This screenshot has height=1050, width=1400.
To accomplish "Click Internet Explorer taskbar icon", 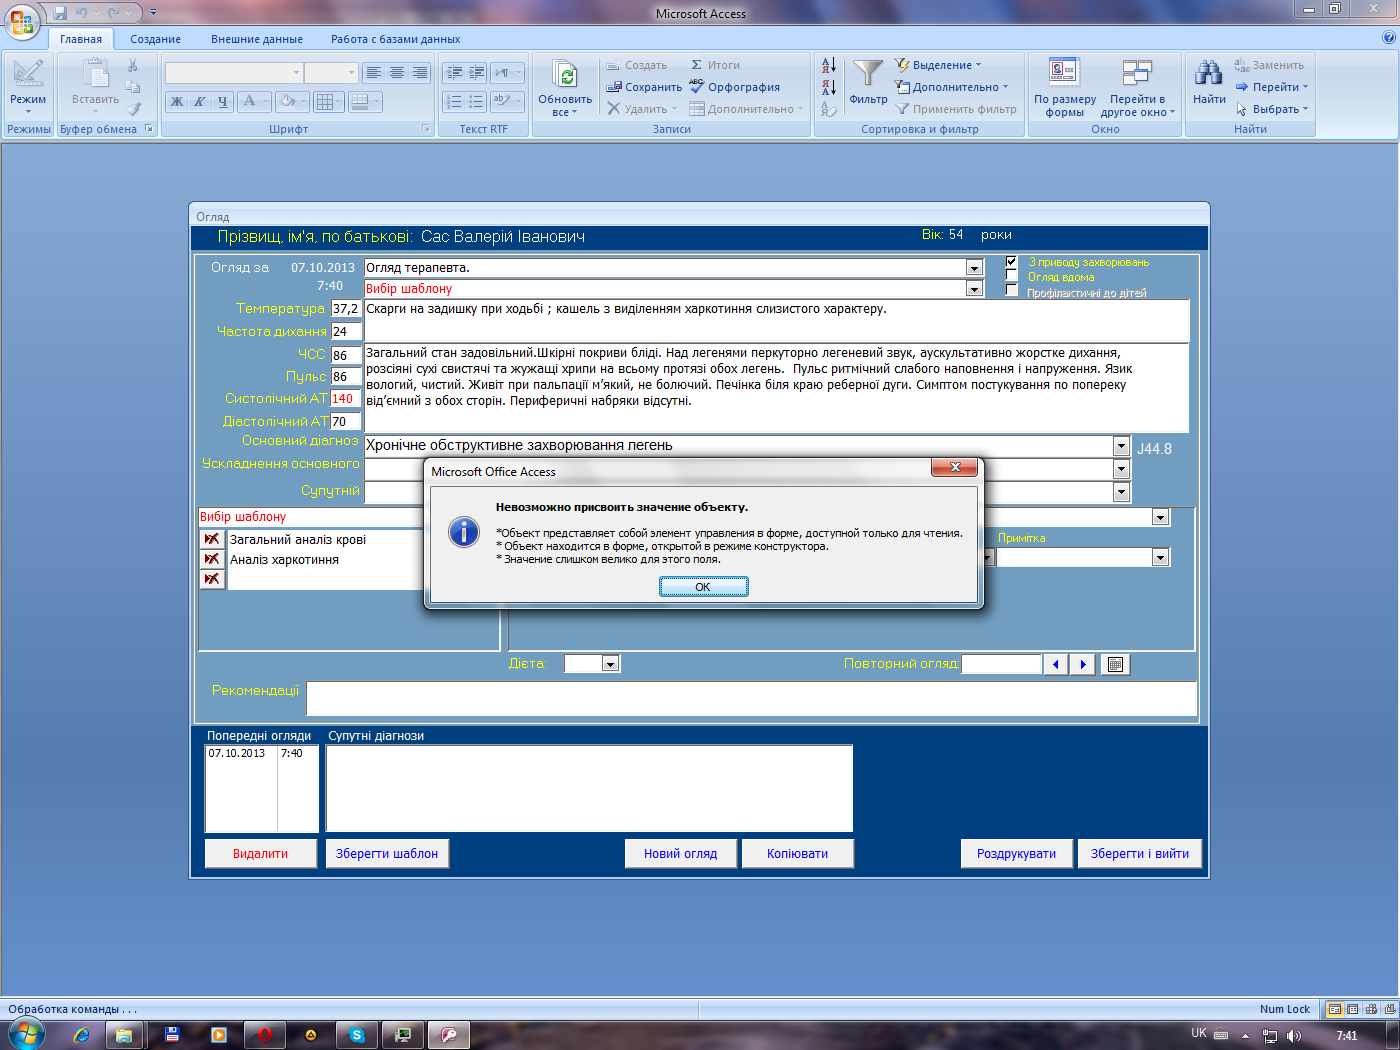I will pyautogui.click(x=81, y=1035).
